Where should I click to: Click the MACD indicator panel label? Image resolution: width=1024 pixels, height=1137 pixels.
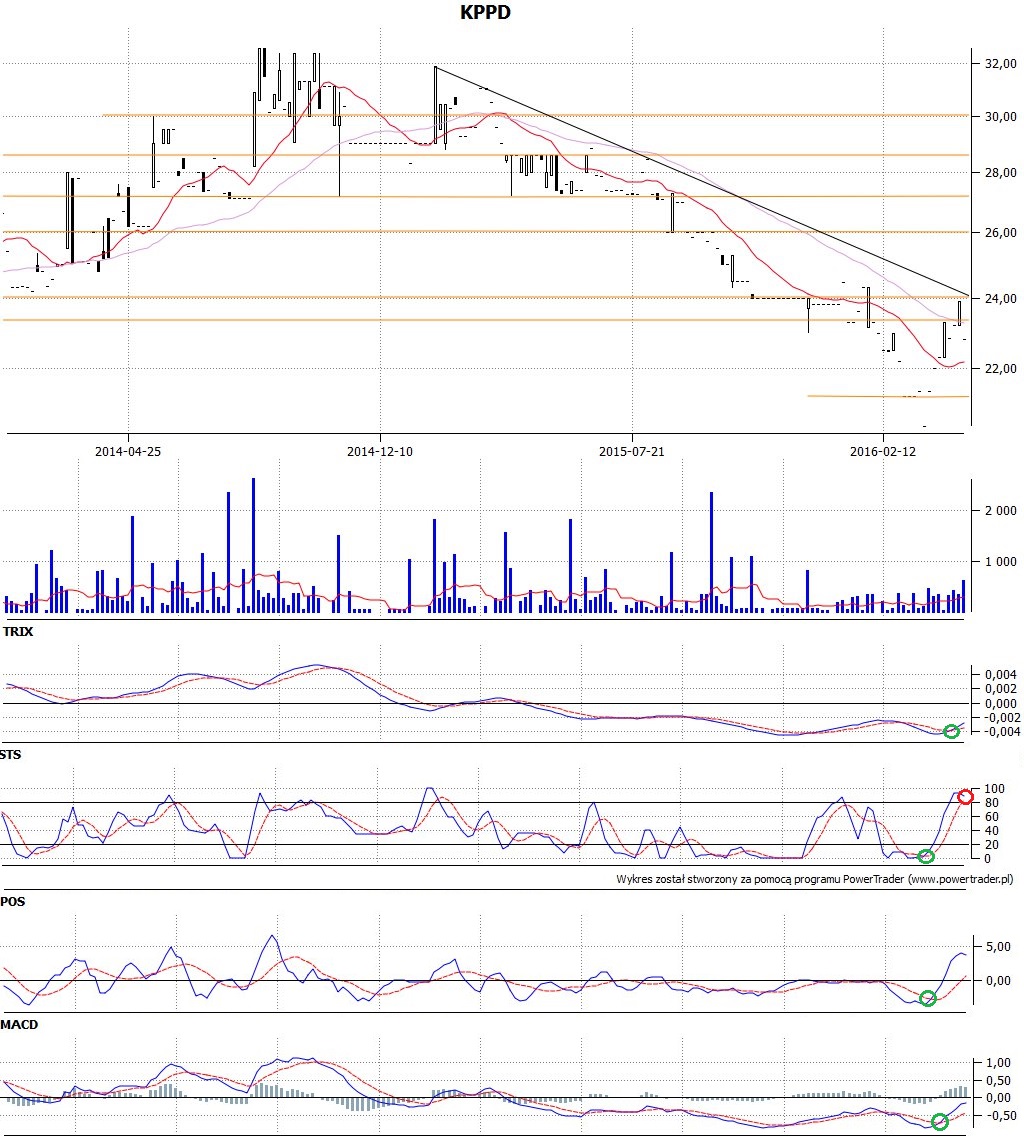[x=19, y=1025]
